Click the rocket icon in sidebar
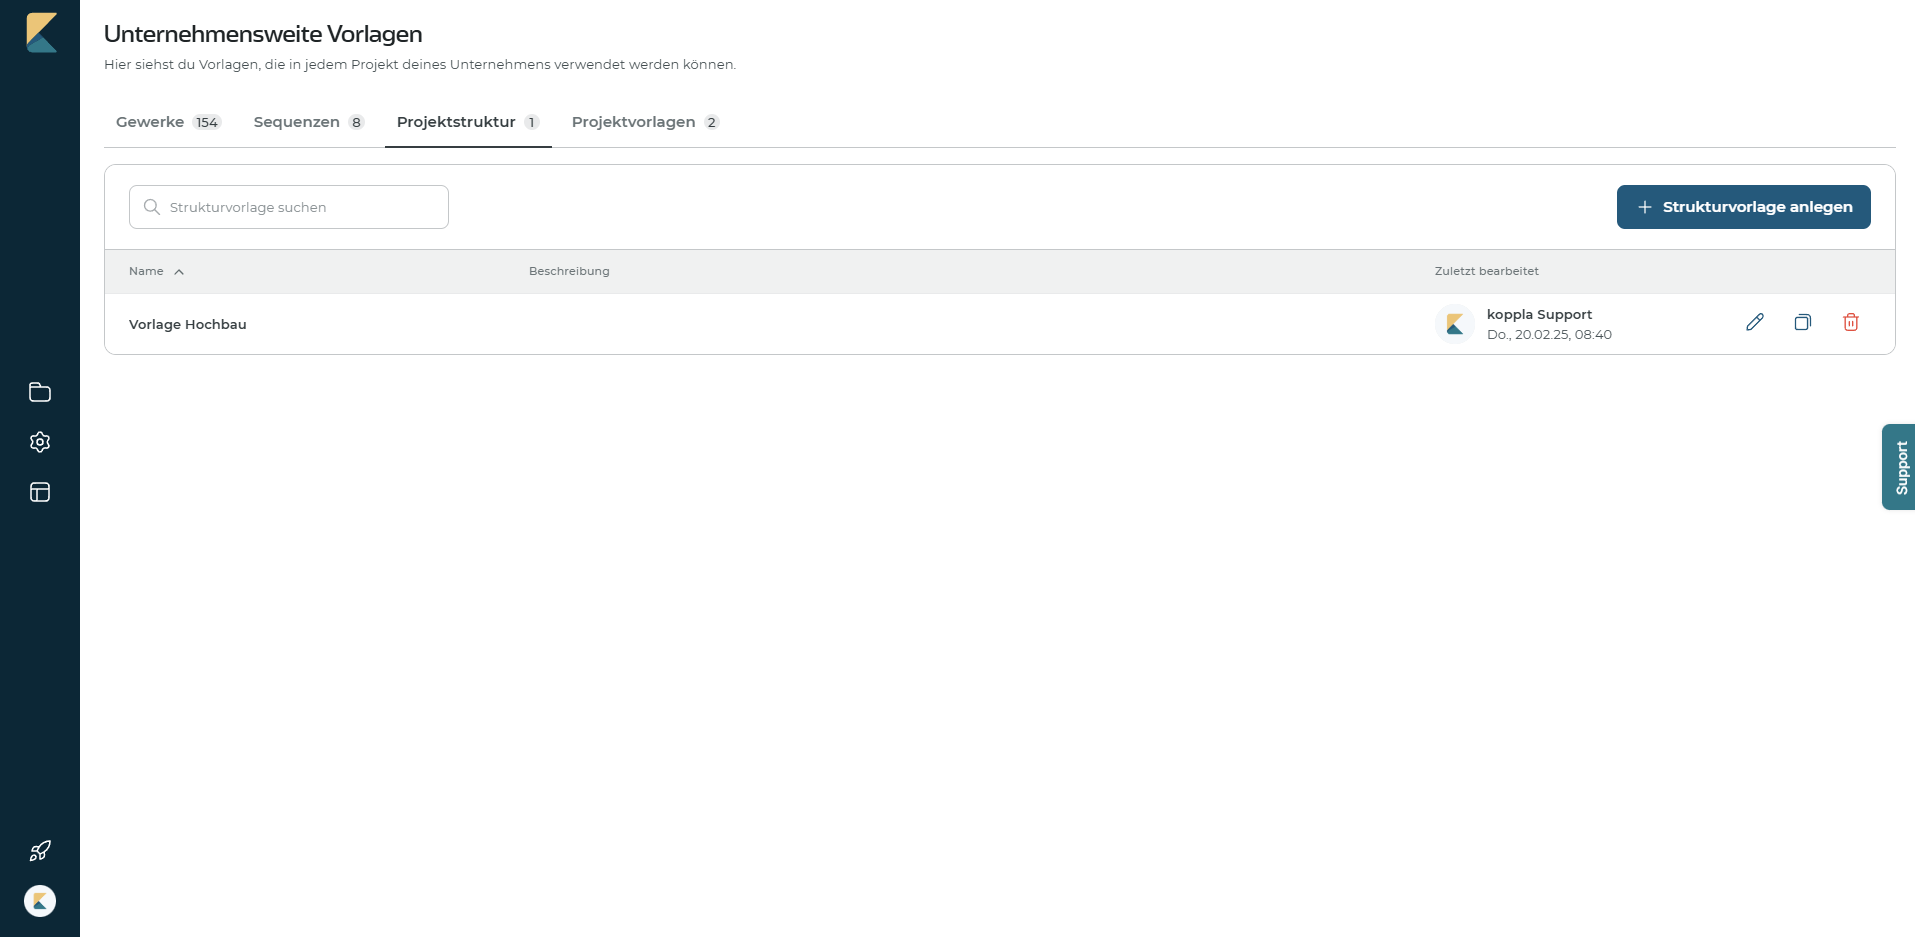The image size is (1915, 937). point(40,851)
